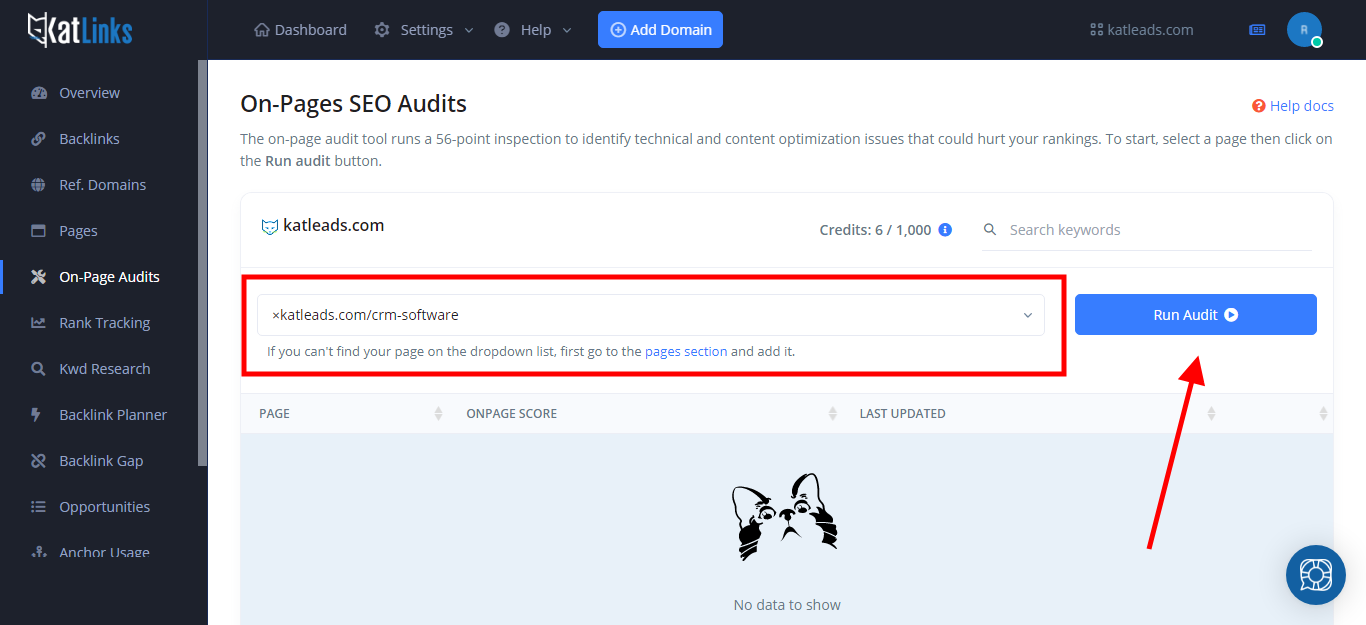Screen dimensions: 1366x625
Task: Click the Ref. Domains globe icon
Action: [x=39, y=185]
